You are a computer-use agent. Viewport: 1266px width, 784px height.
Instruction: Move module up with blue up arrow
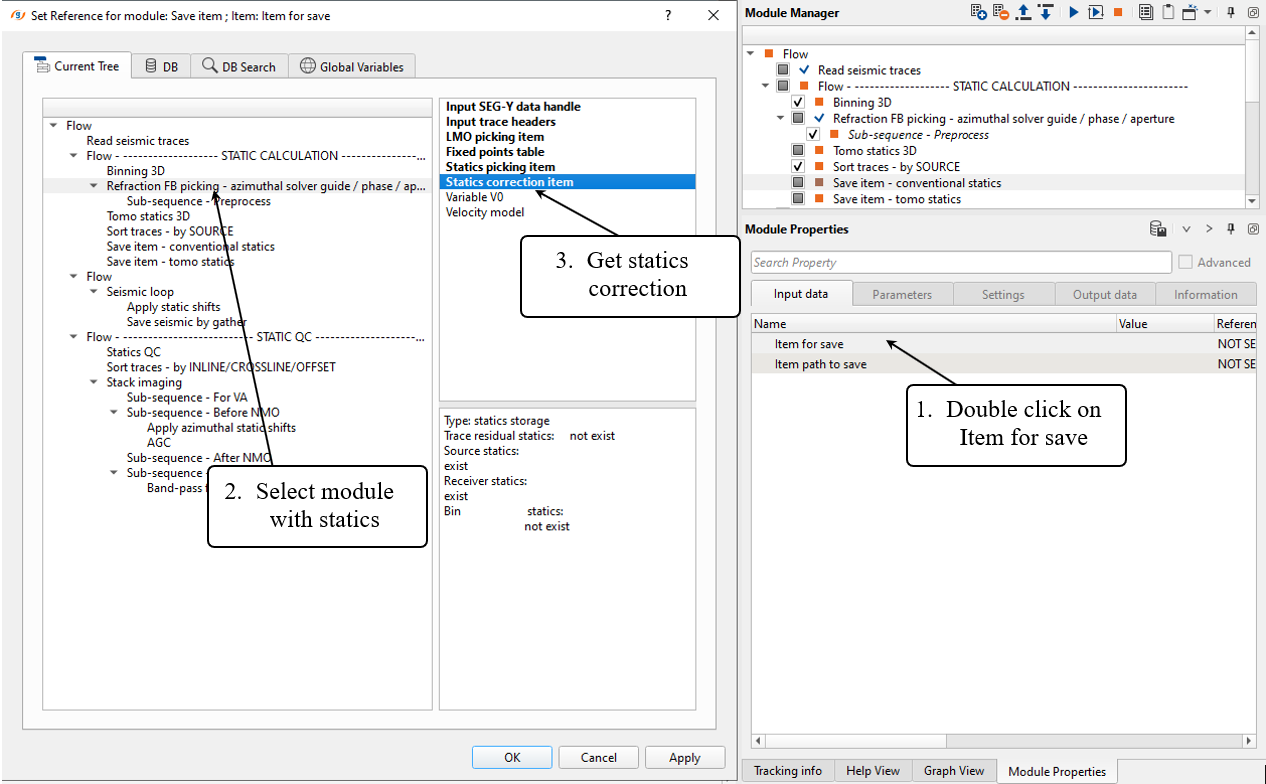coord(1023,13)
